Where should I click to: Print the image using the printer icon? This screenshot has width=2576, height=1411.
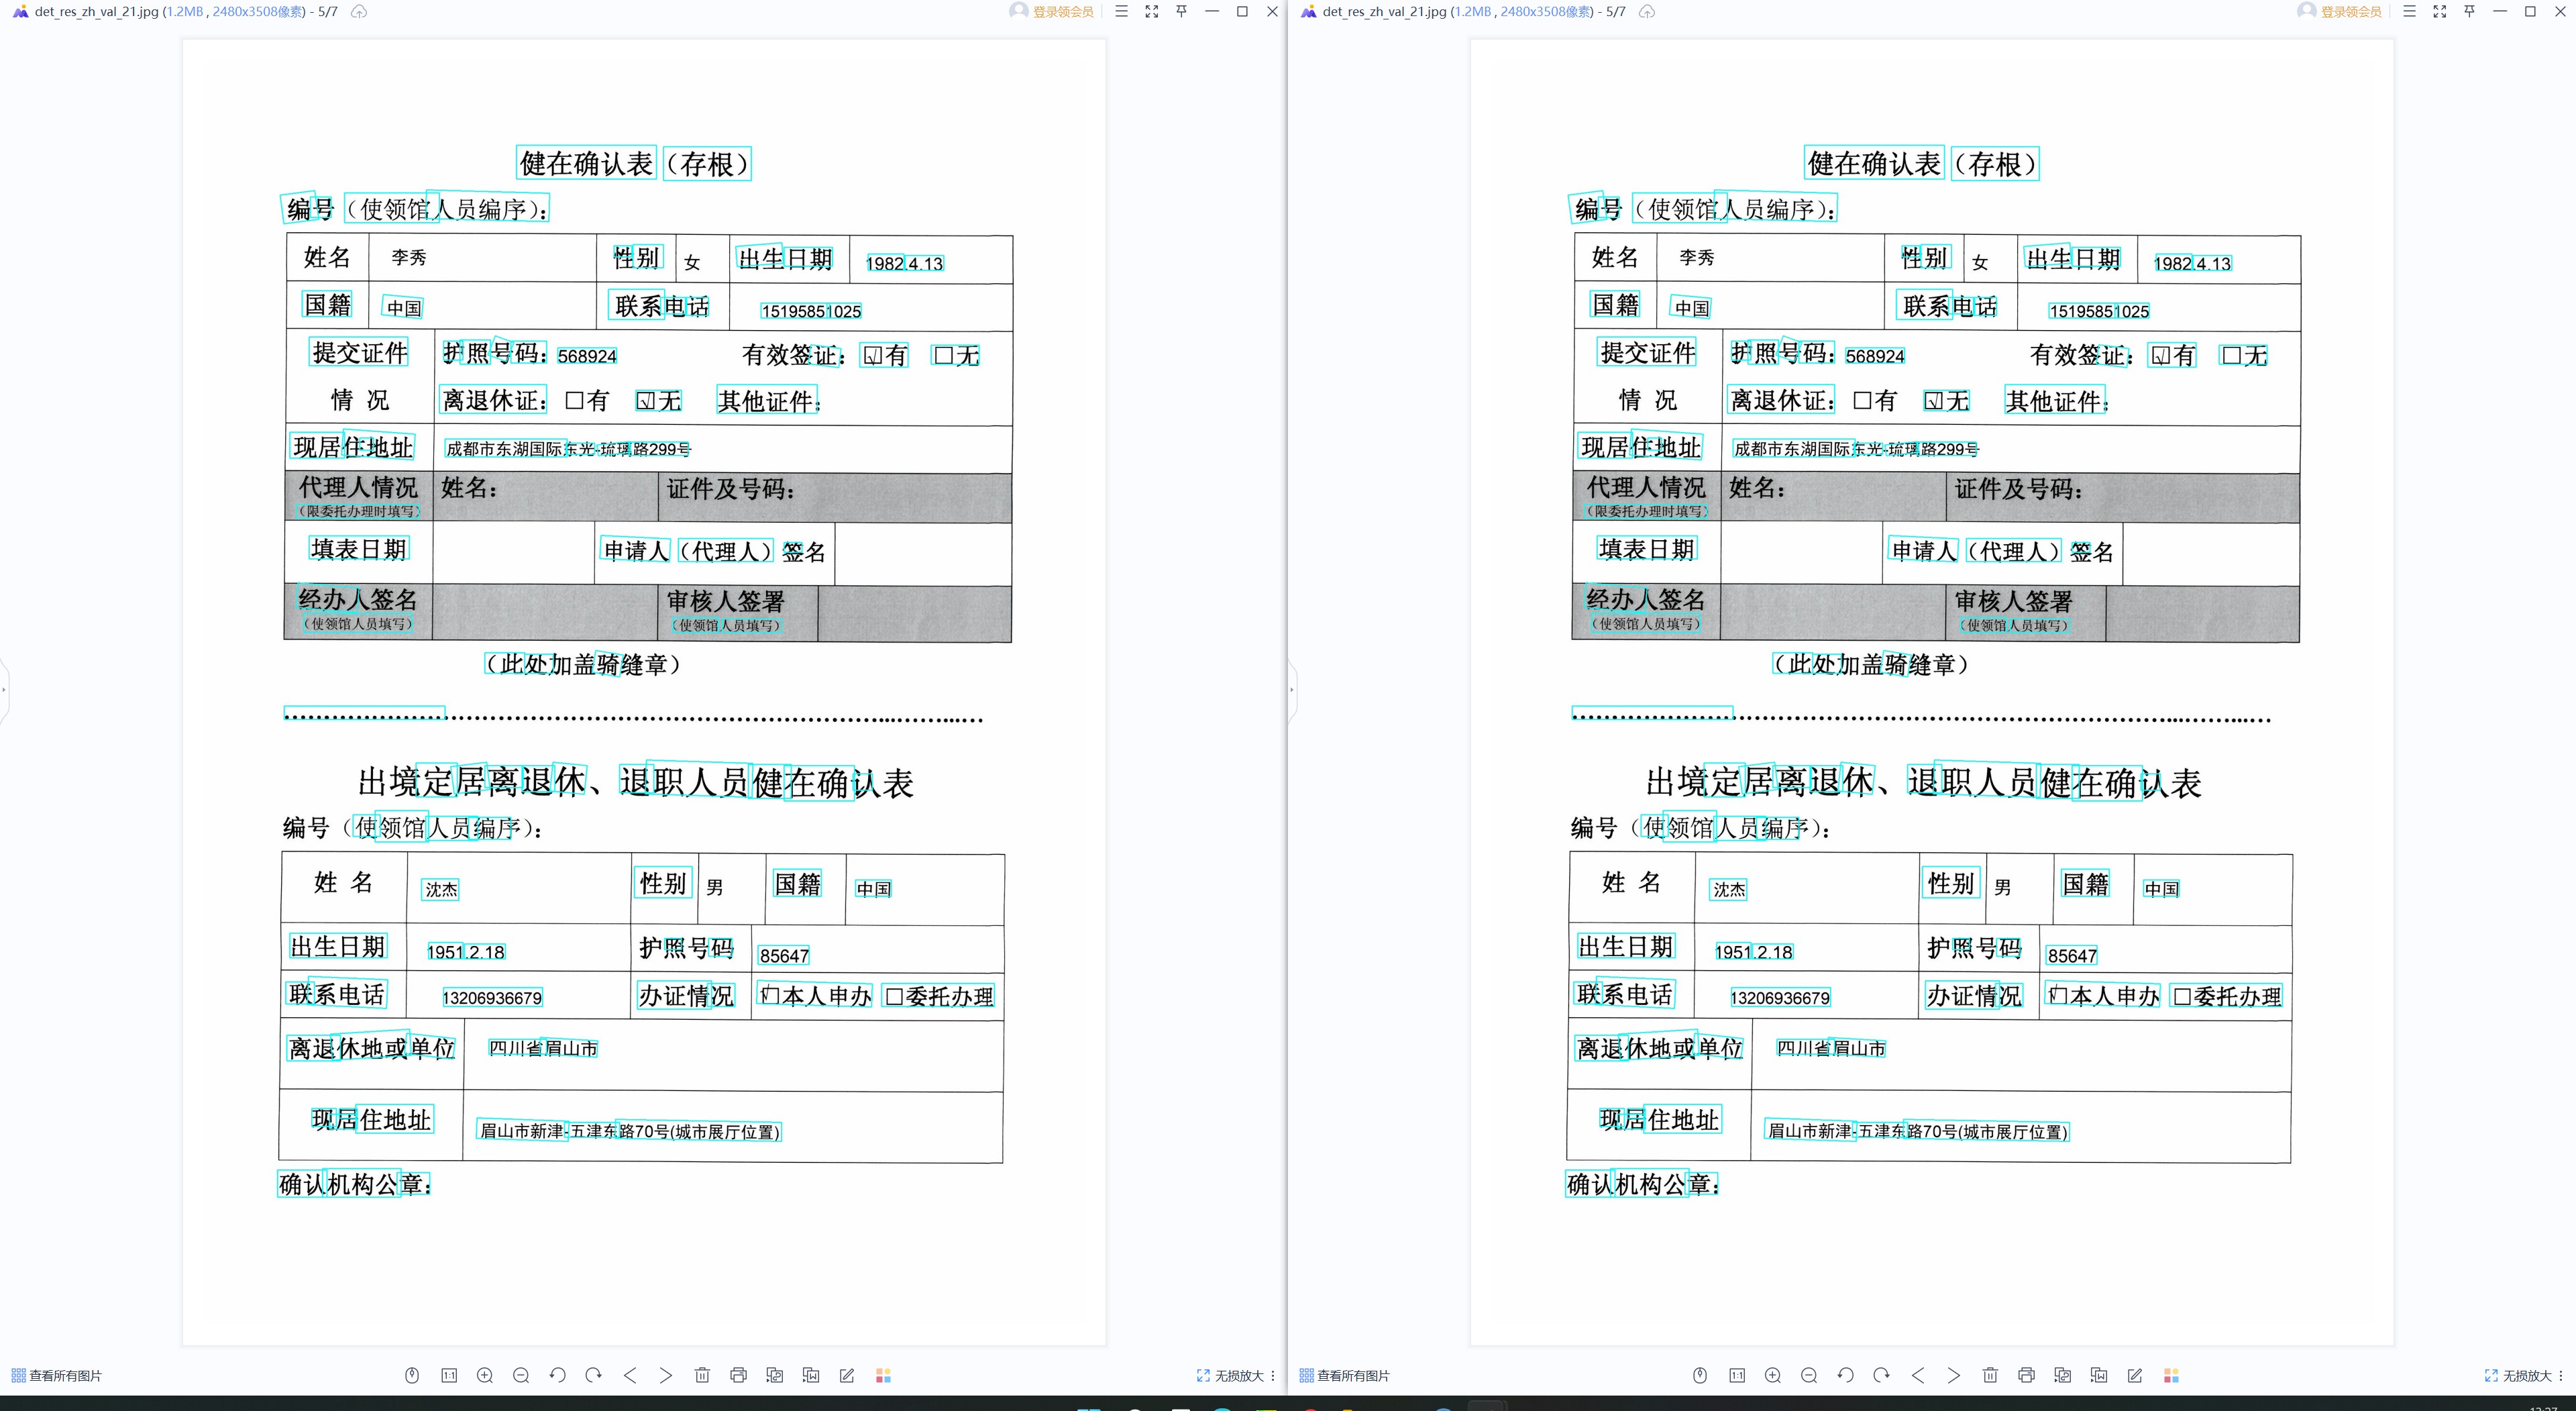click(x=739, y=1375)
